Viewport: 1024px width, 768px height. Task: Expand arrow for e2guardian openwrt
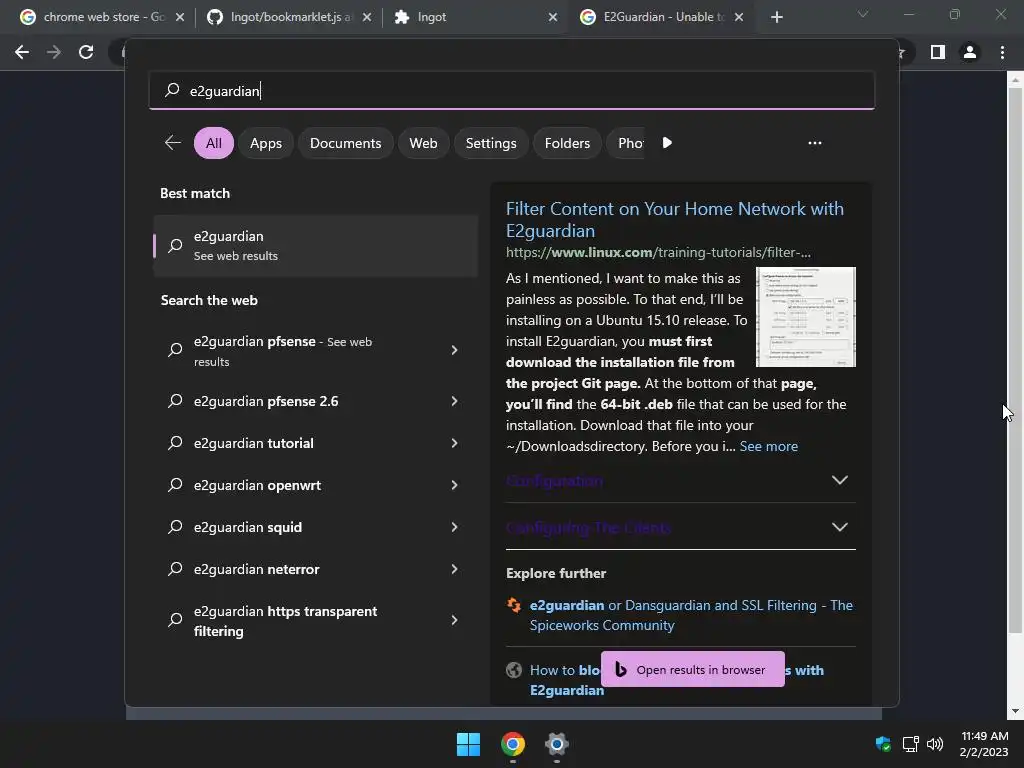coord(454,485)
